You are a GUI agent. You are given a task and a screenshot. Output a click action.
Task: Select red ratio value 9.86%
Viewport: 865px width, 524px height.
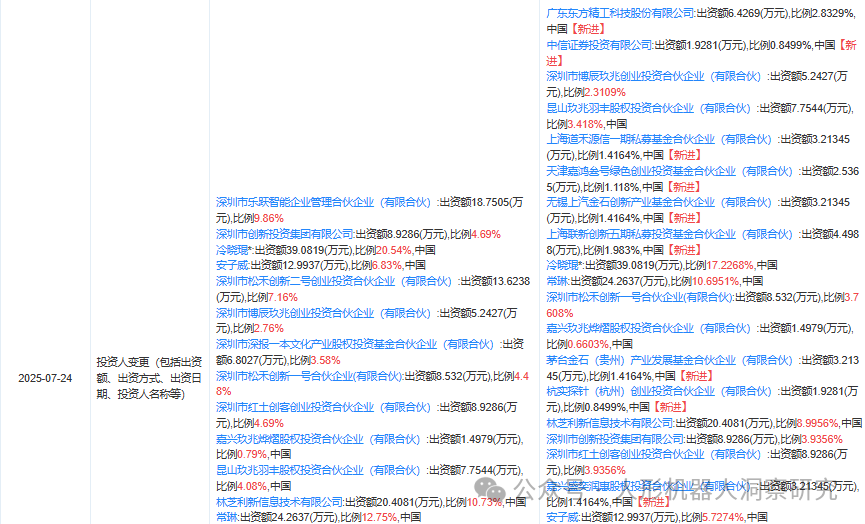[269, 218]
